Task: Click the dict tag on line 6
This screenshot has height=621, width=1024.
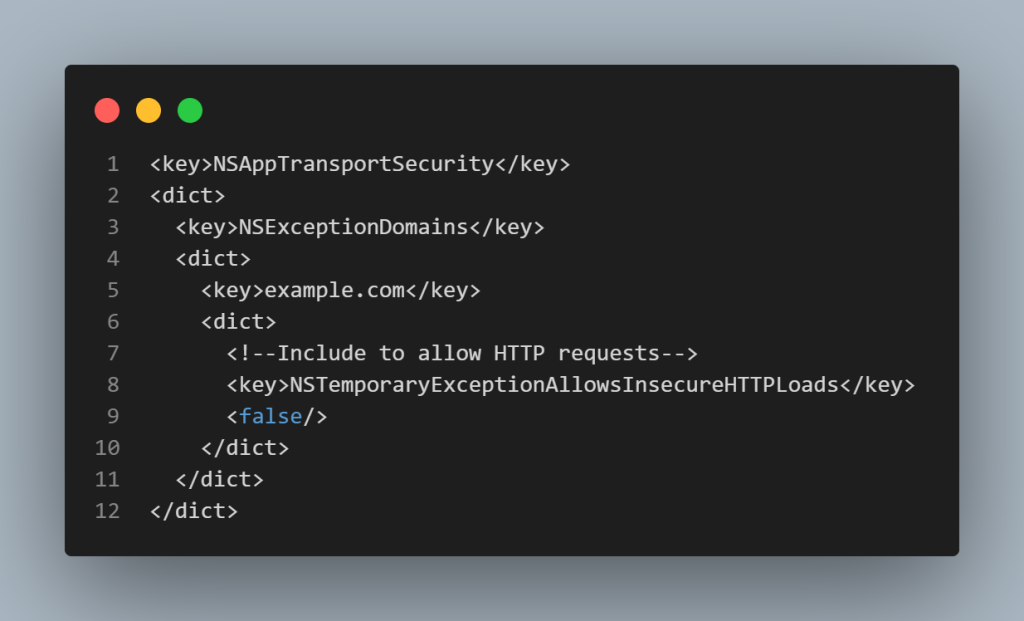Action: pos(238,321)
